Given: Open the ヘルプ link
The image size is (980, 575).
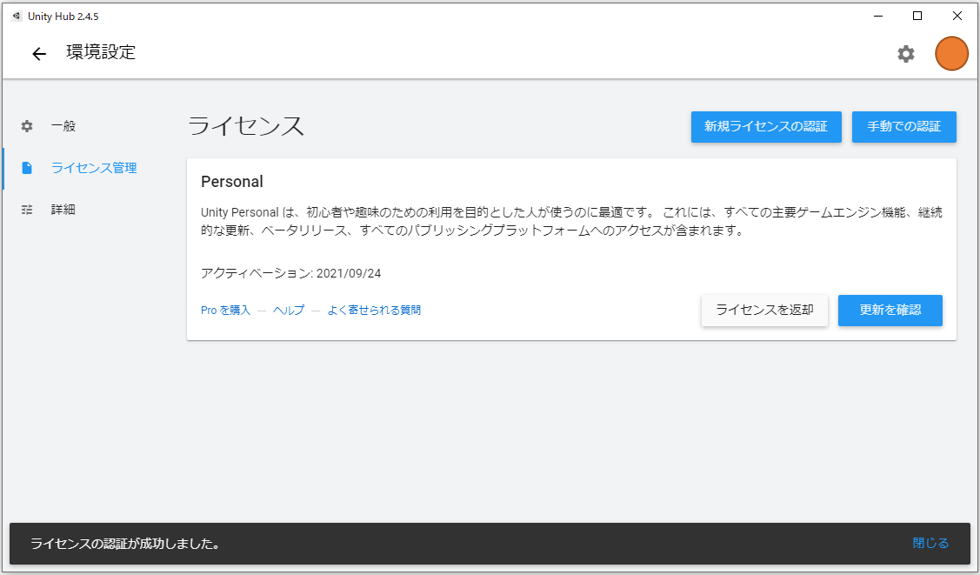Looking at the screenshot, I should pos(289,310).
